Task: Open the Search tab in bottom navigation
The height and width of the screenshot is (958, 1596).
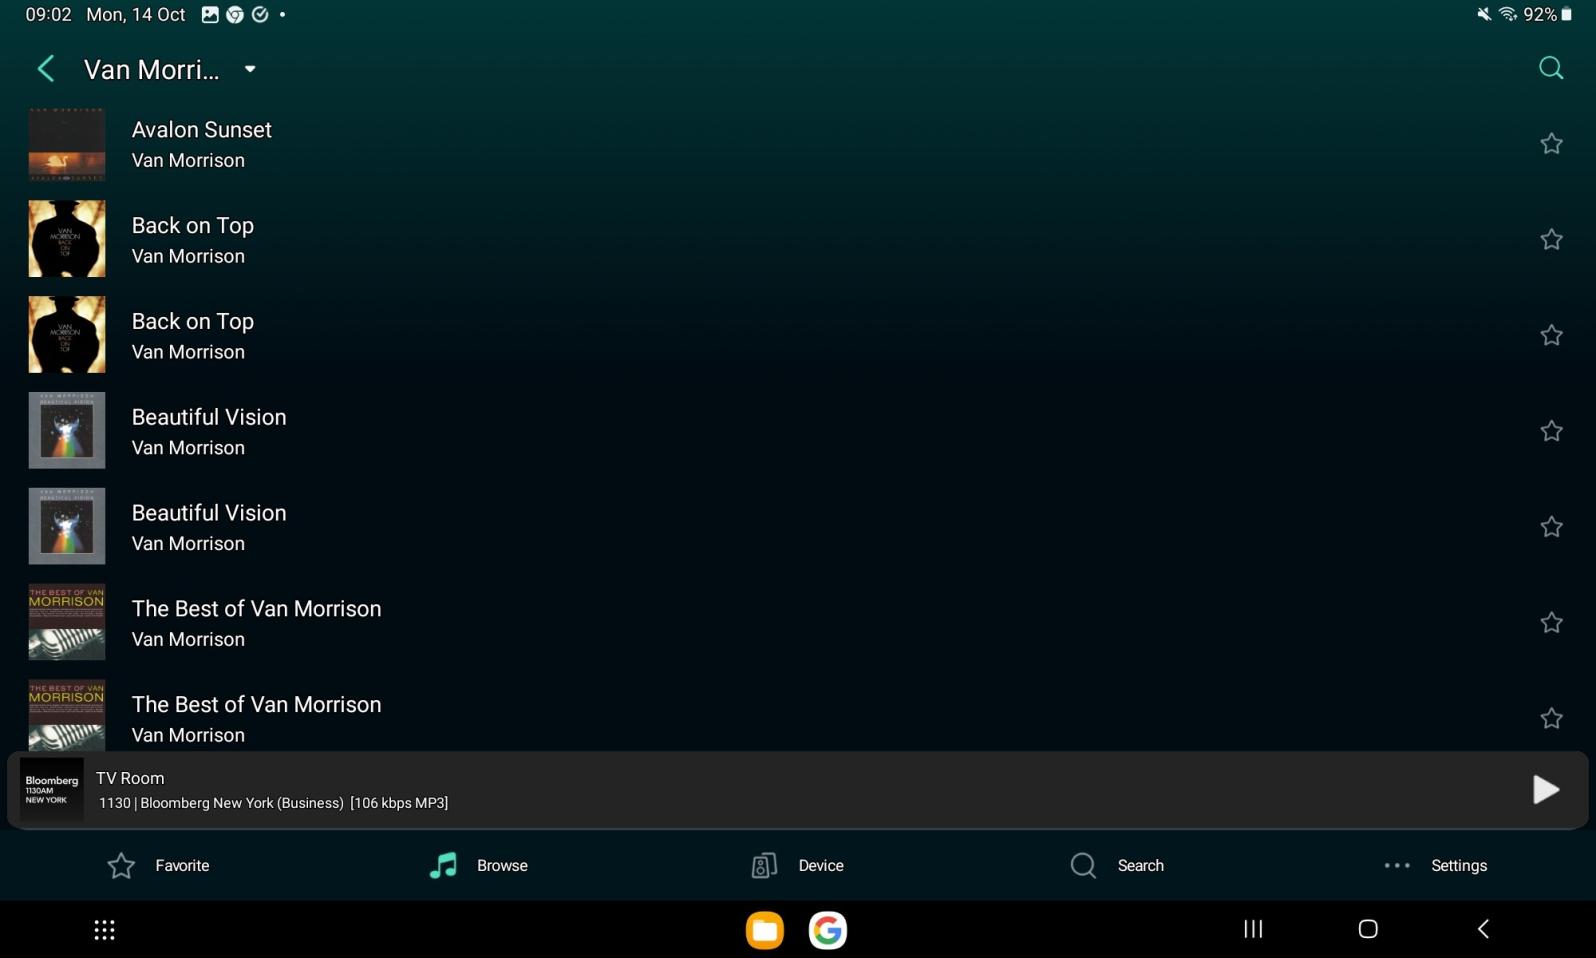Action: tap(1116, 866)
